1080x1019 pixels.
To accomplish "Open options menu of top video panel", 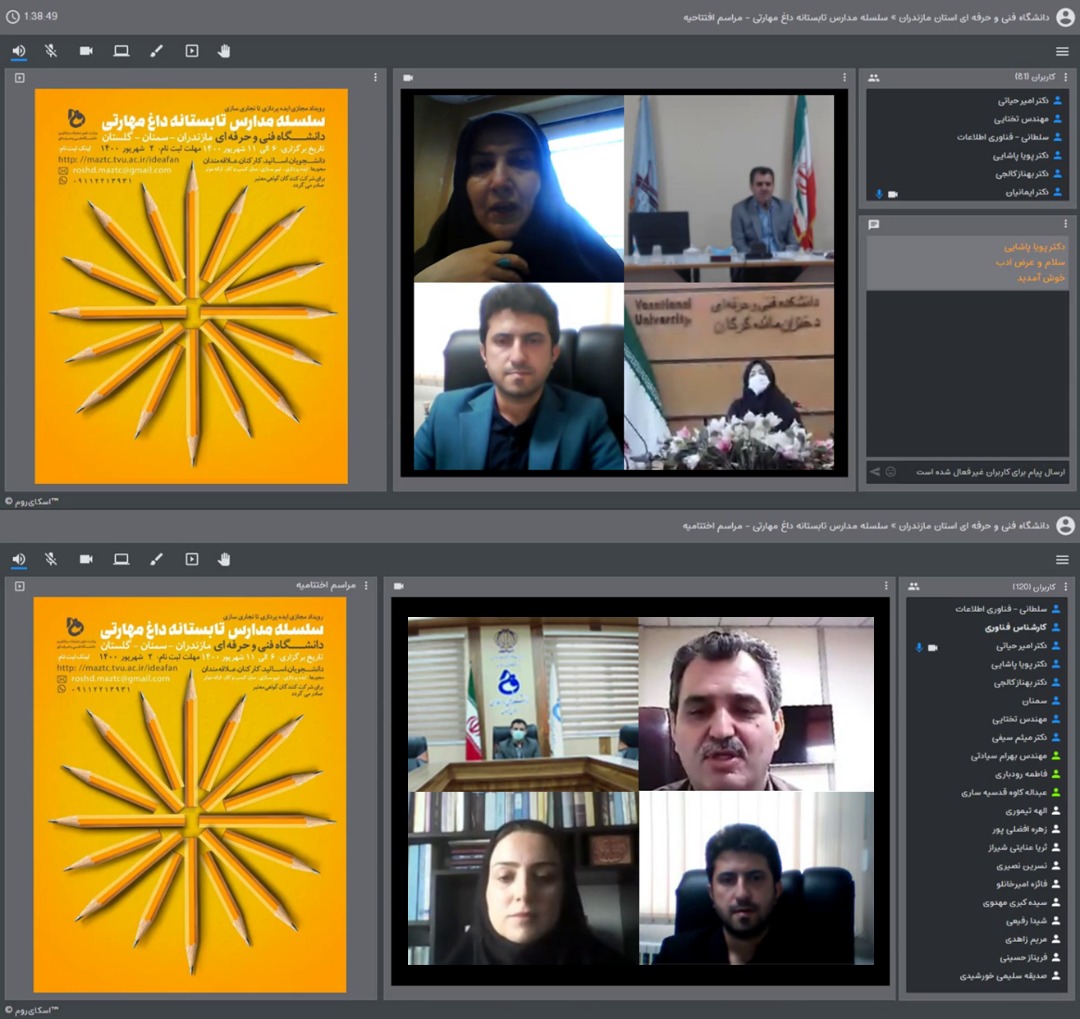I will pos(844,78).
